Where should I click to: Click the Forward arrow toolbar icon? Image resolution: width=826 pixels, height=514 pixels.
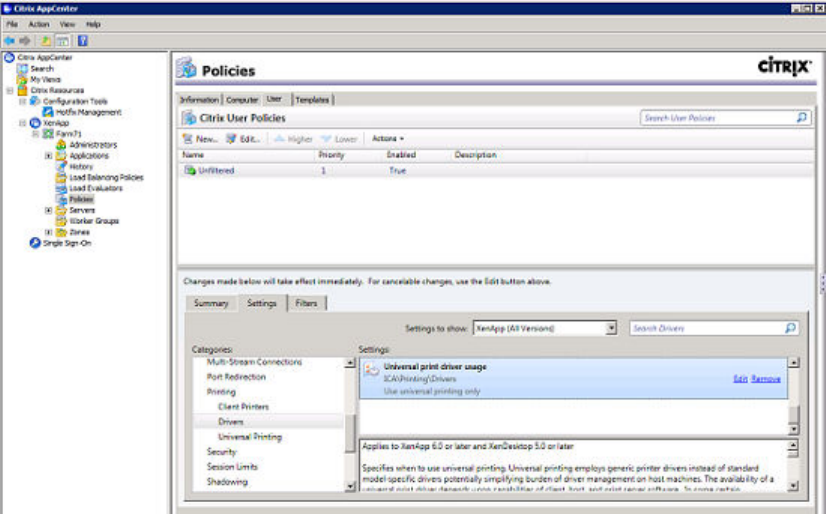(x=25, y=41)
